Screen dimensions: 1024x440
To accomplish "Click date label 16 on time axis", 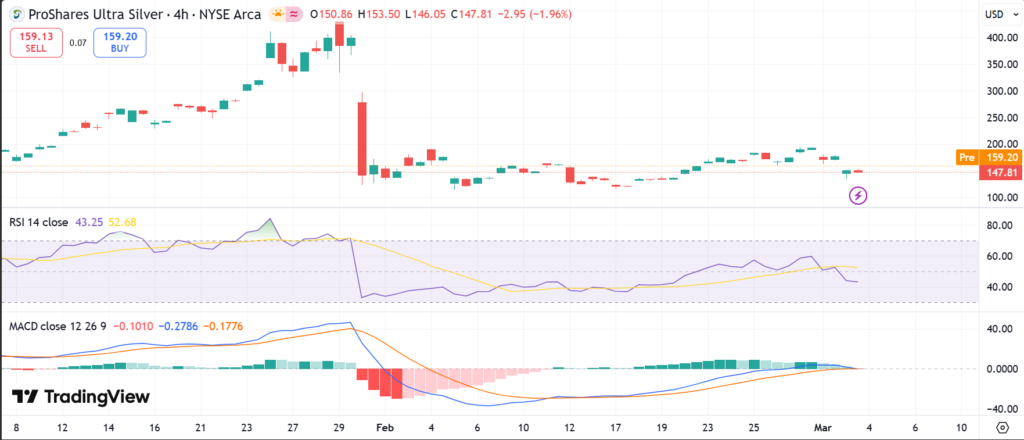I will coord(154,428).
